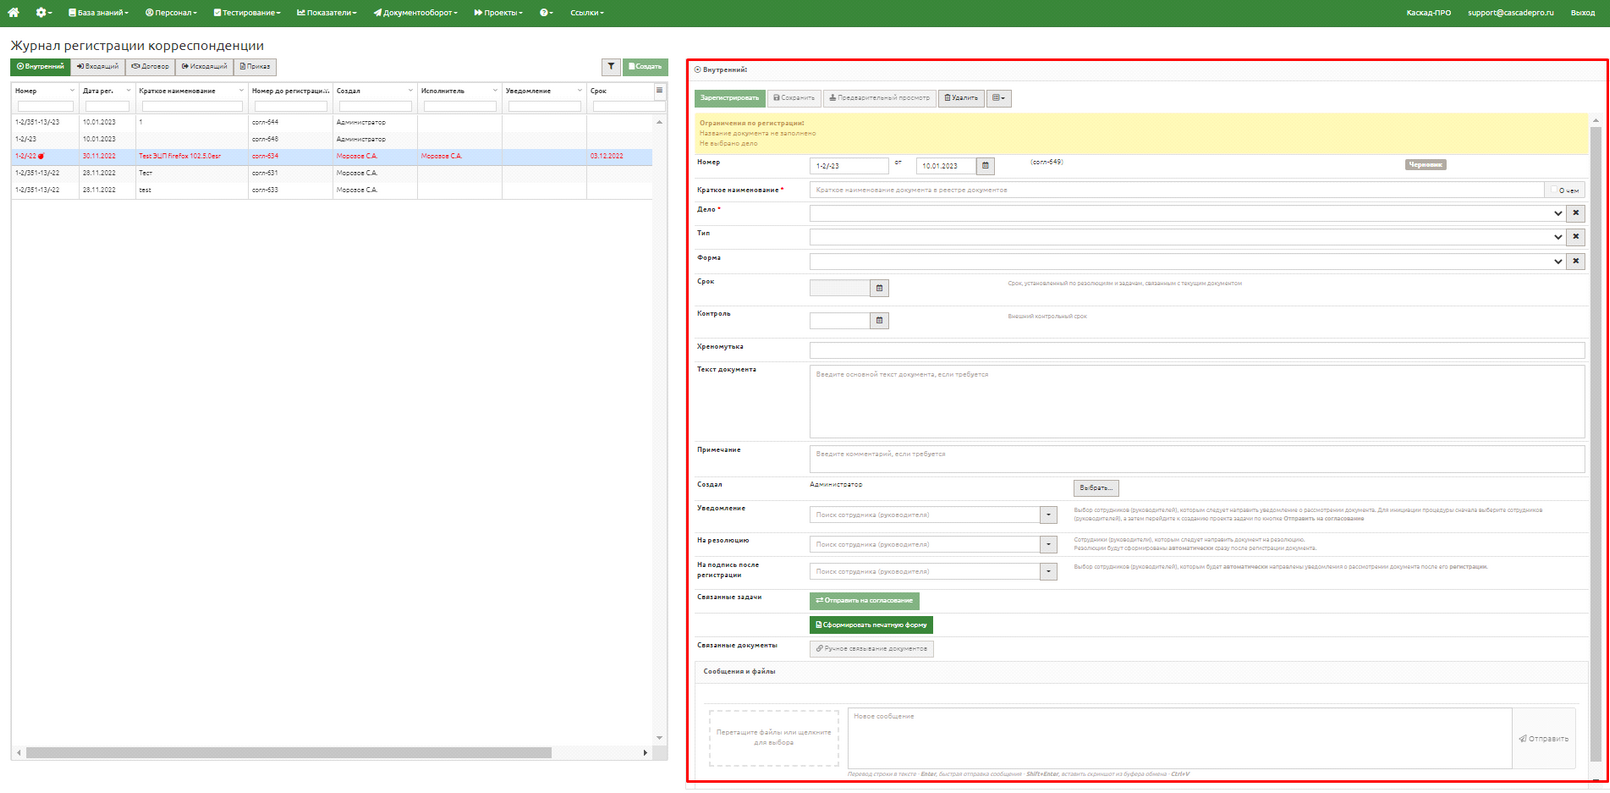Open the grid filter funnel button
The image size is (1610, 793).
pyautogui.click(x=611, y=66)
